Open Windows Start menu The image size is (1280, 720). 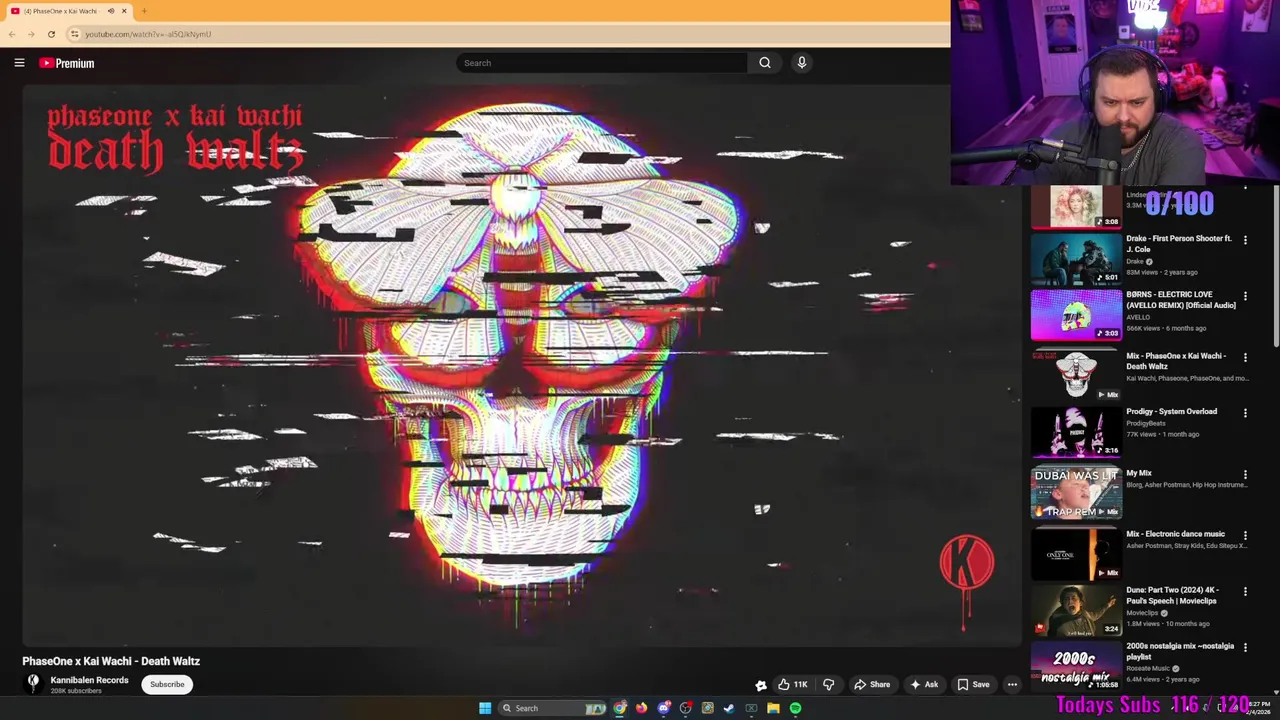[485, 708]
